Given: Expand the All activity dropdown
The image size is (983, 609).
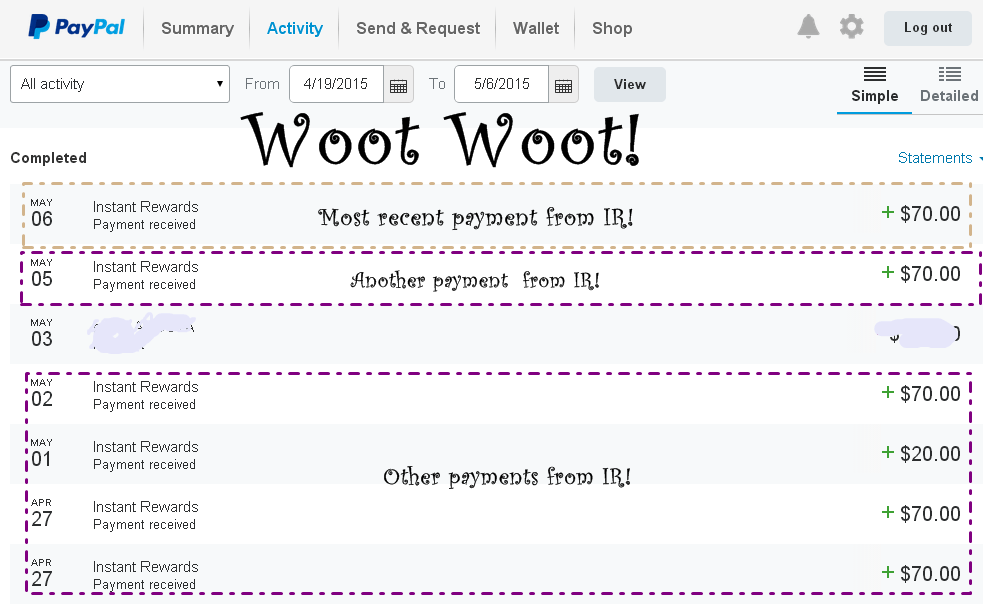Looking at the screenshot, I should point(120,84).
